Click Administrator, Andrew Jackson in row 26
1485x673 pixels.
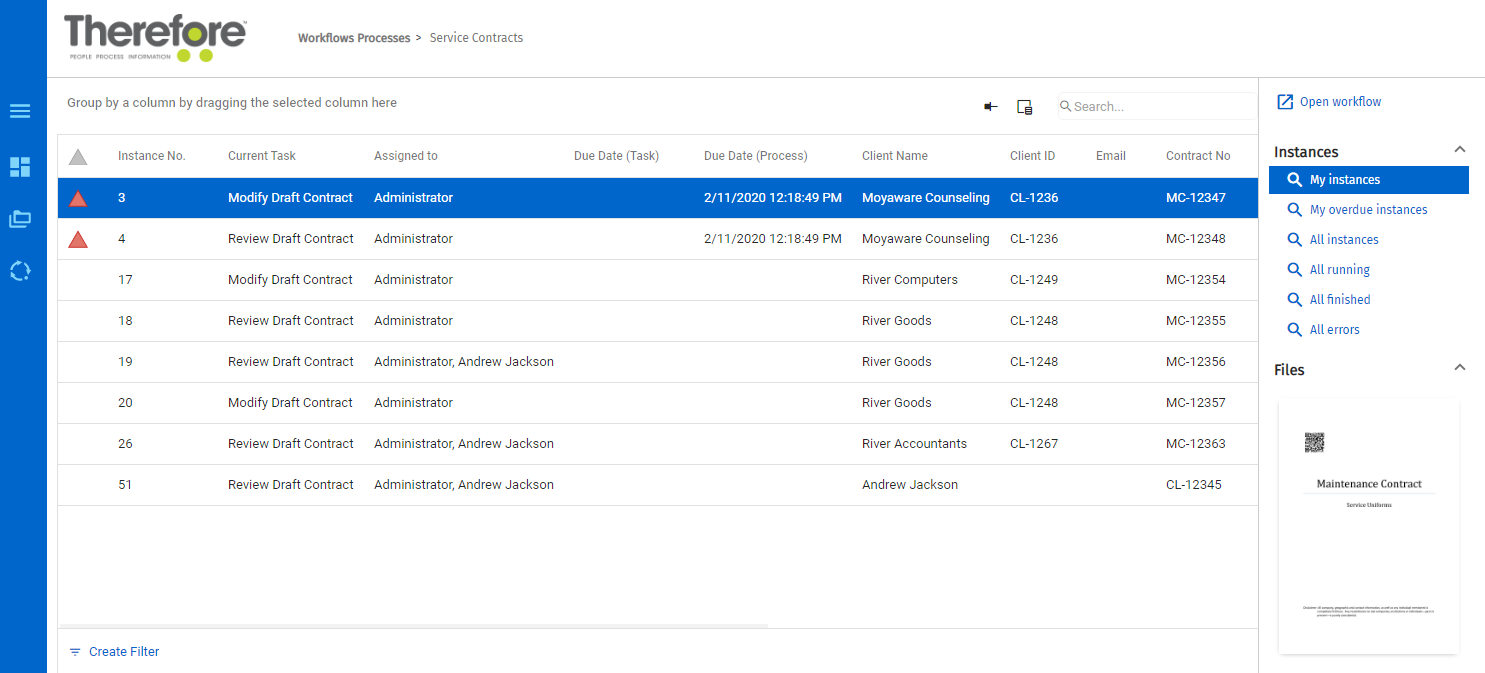pos(464,444)
